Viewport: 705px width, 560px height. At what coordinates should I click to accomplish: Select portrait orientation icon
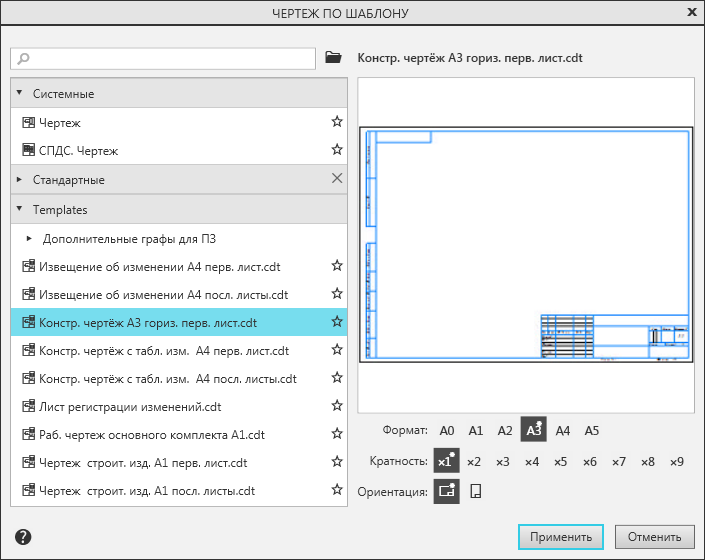click(x=476, y=491)
